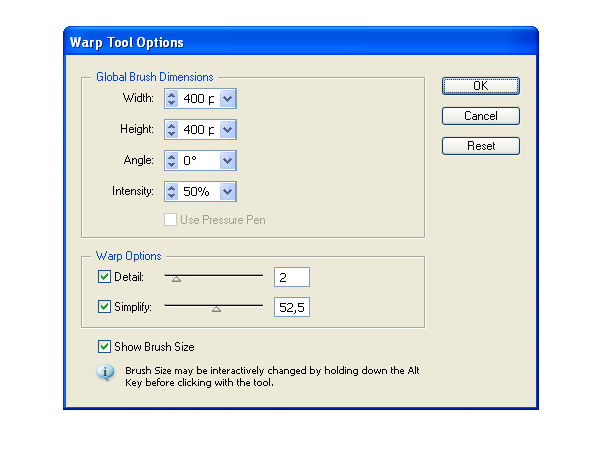Viewport: 600px width, 450px height.
Task: Open the Width dropdown list
Action: coord(228,99)
